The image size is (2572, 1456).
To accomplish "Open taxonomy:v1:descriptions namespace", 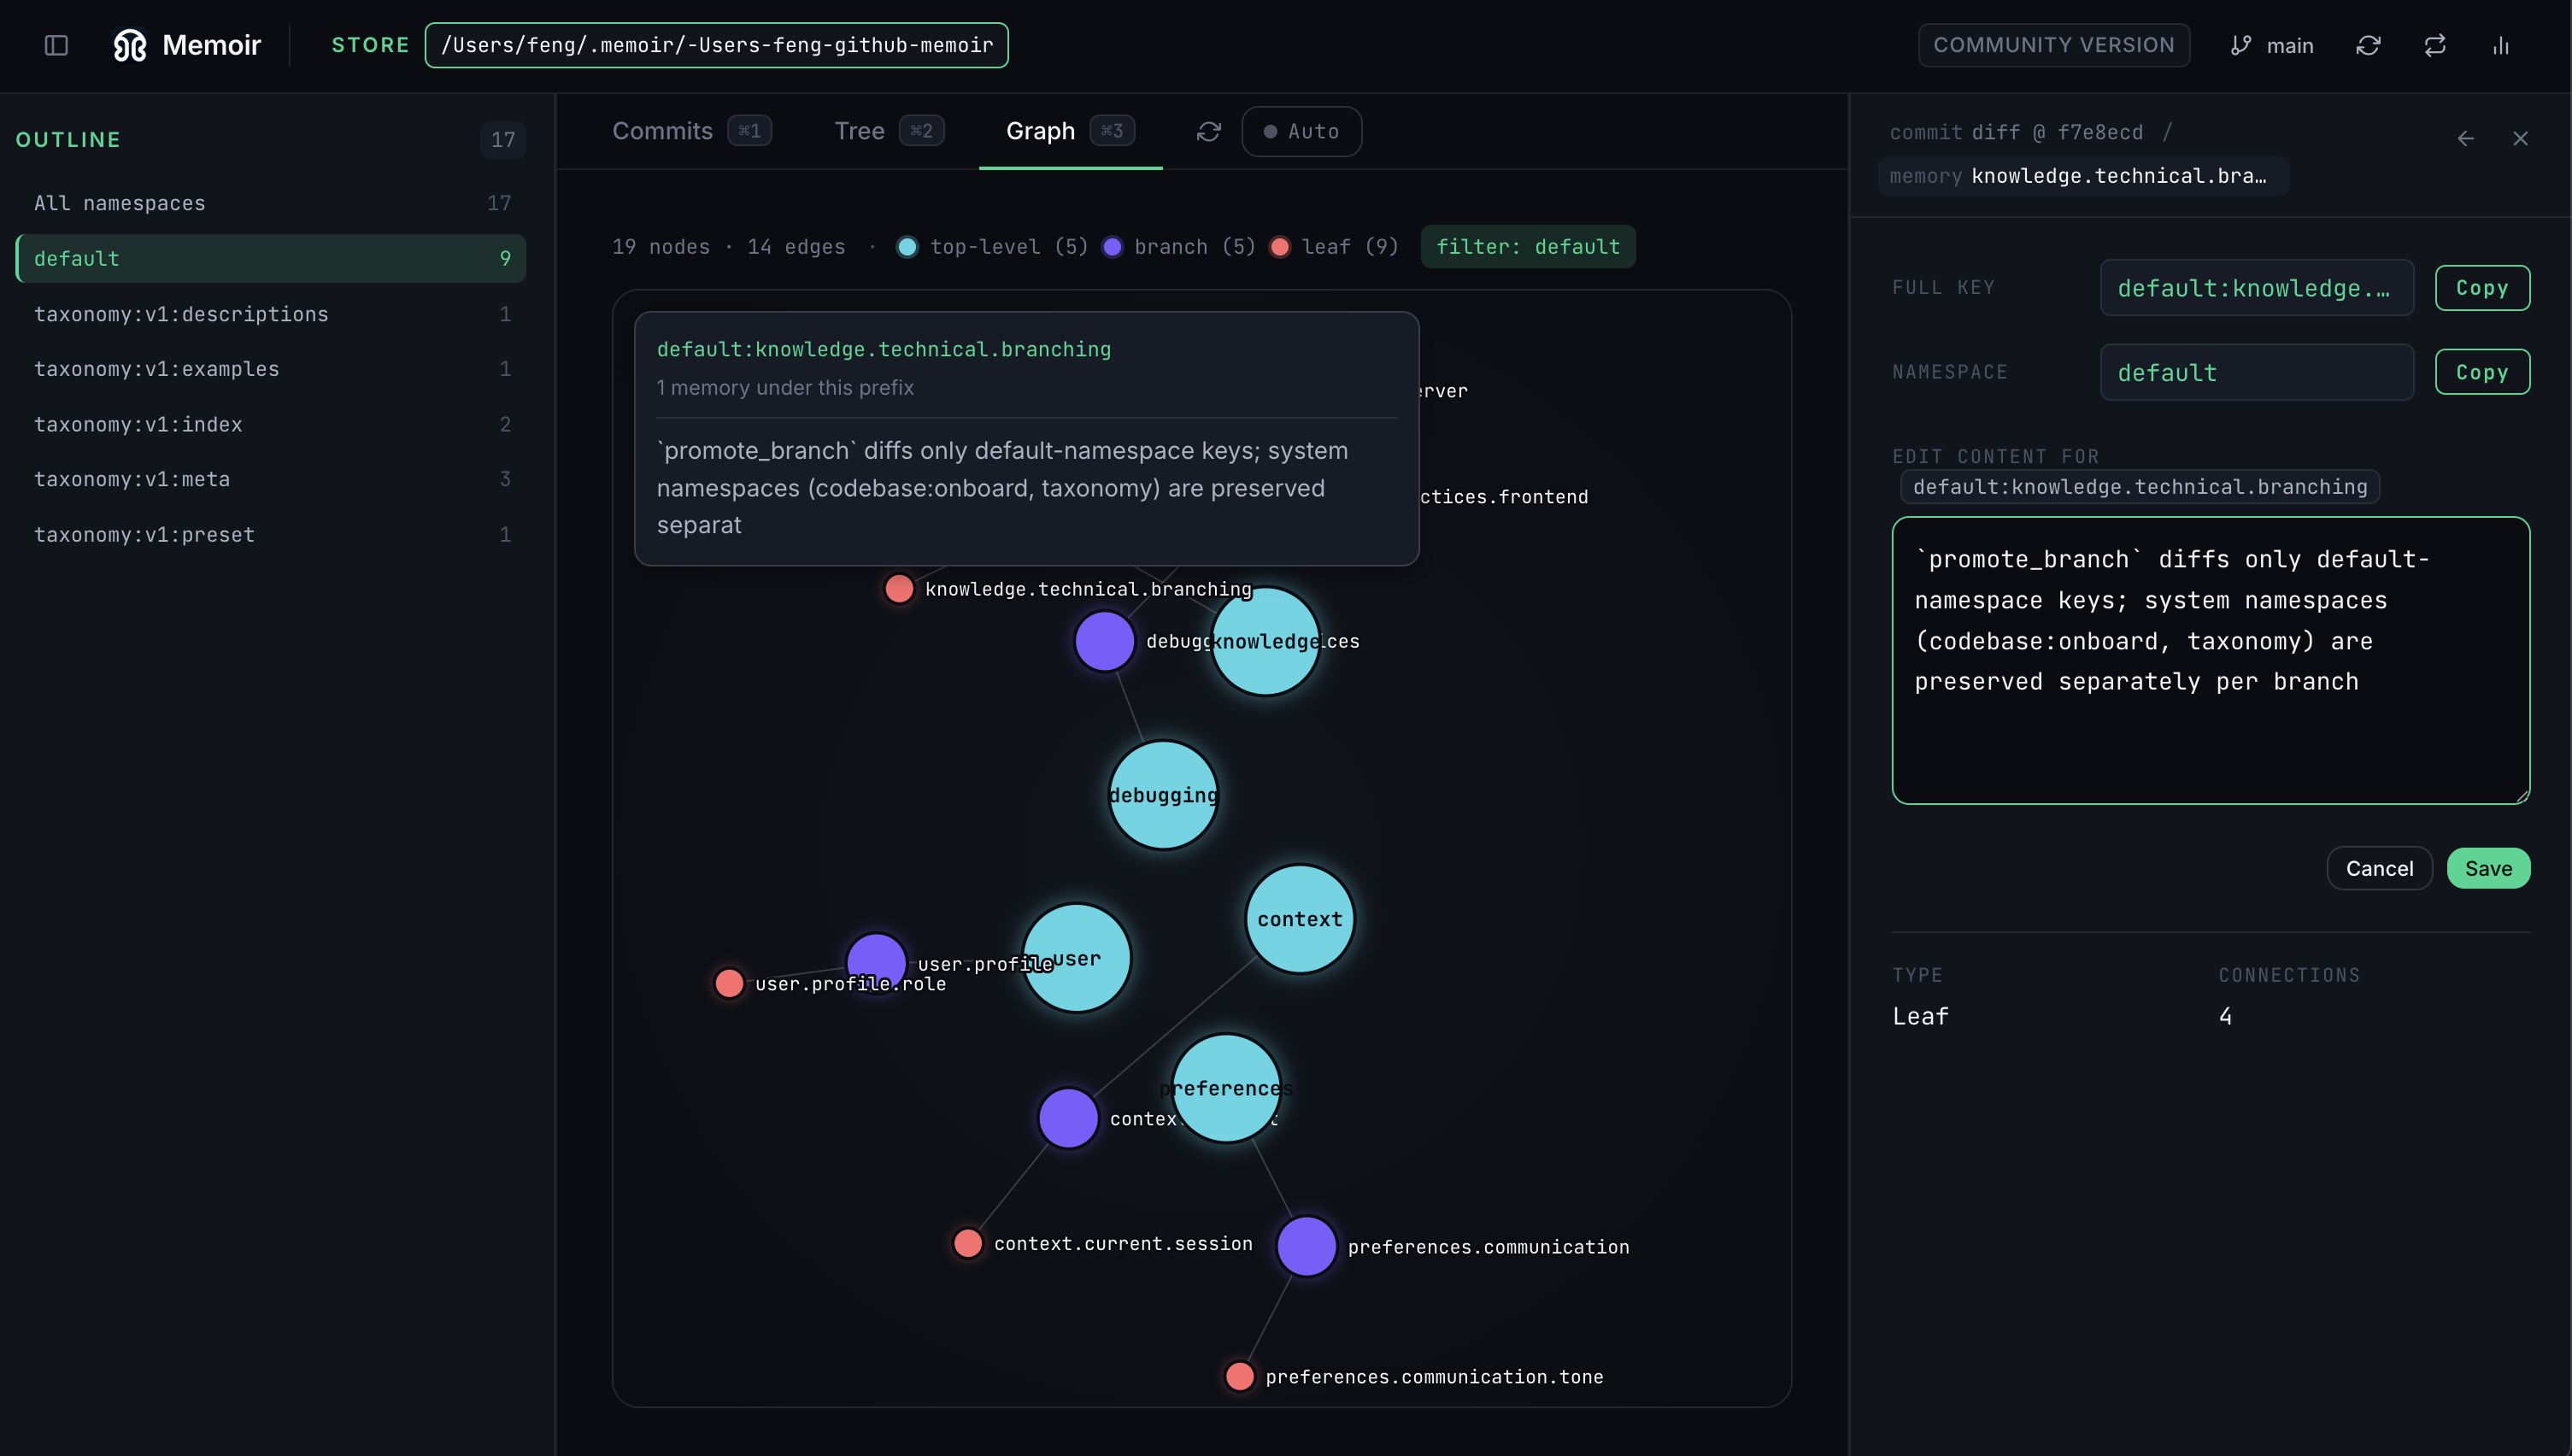I will (x=271, y=314).
